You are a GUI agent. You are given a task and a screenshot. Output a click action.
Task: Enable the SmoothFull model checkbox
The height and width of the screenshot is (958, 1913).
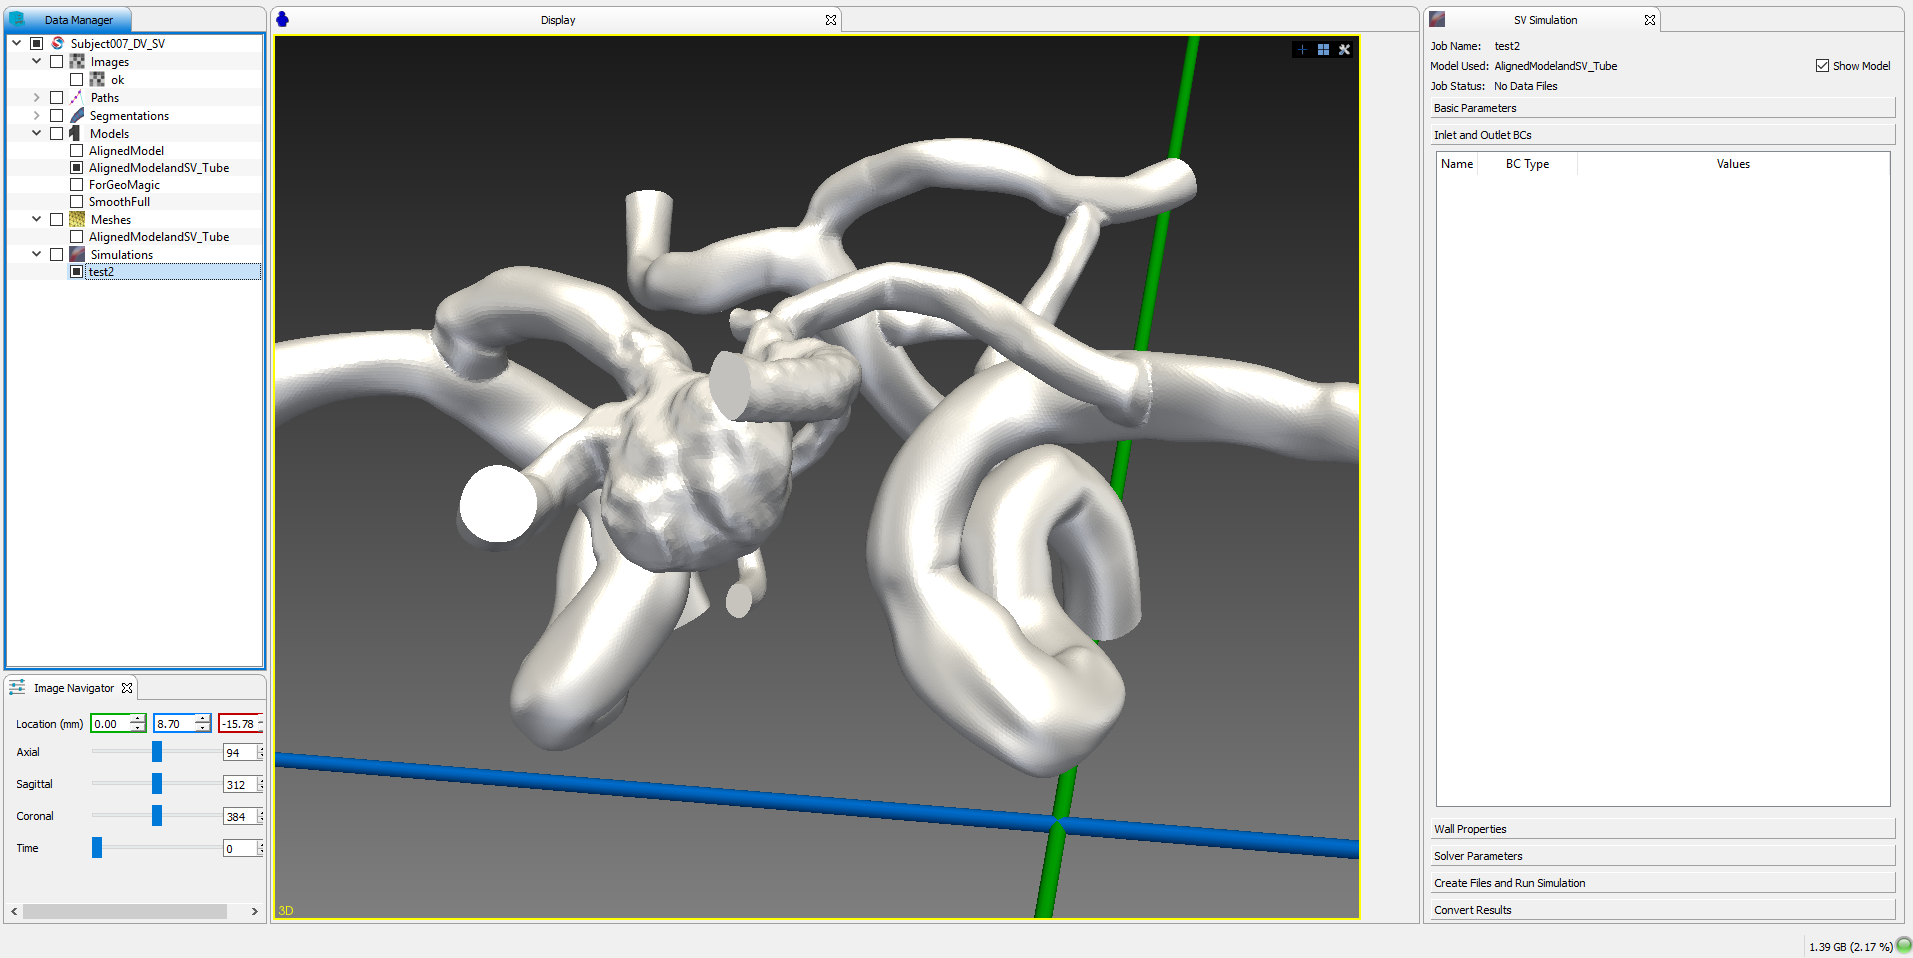tap(77, 201)
